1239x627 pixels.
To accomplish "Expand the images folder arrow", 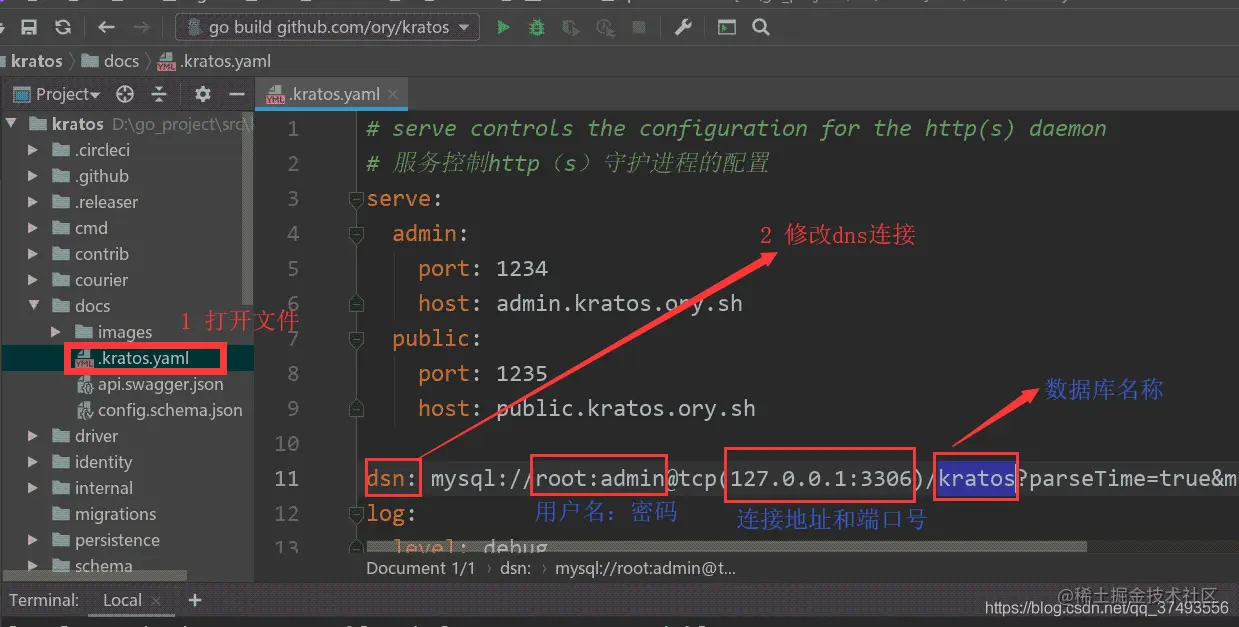I will (56, 332).
